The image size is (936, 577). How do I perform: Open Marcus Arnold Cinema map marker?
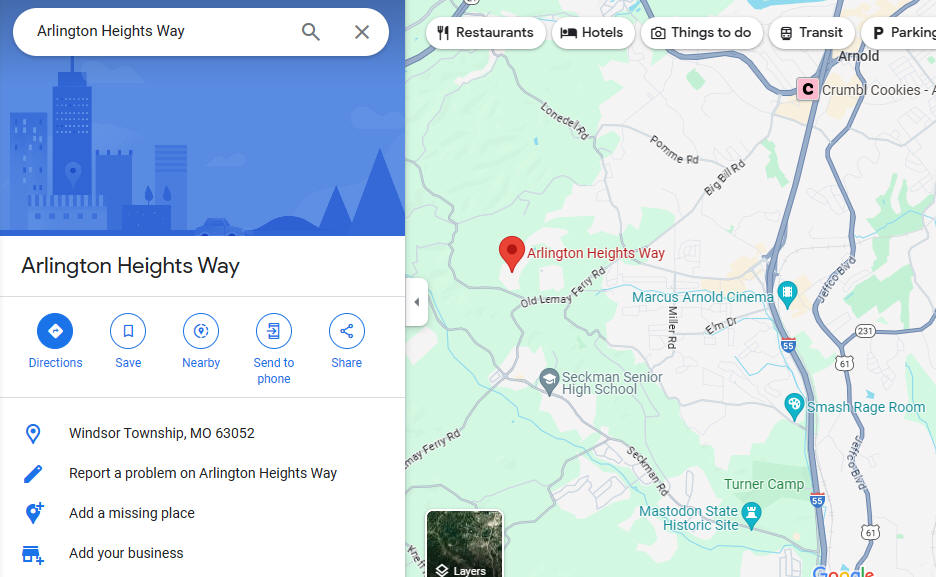[787, 294]
